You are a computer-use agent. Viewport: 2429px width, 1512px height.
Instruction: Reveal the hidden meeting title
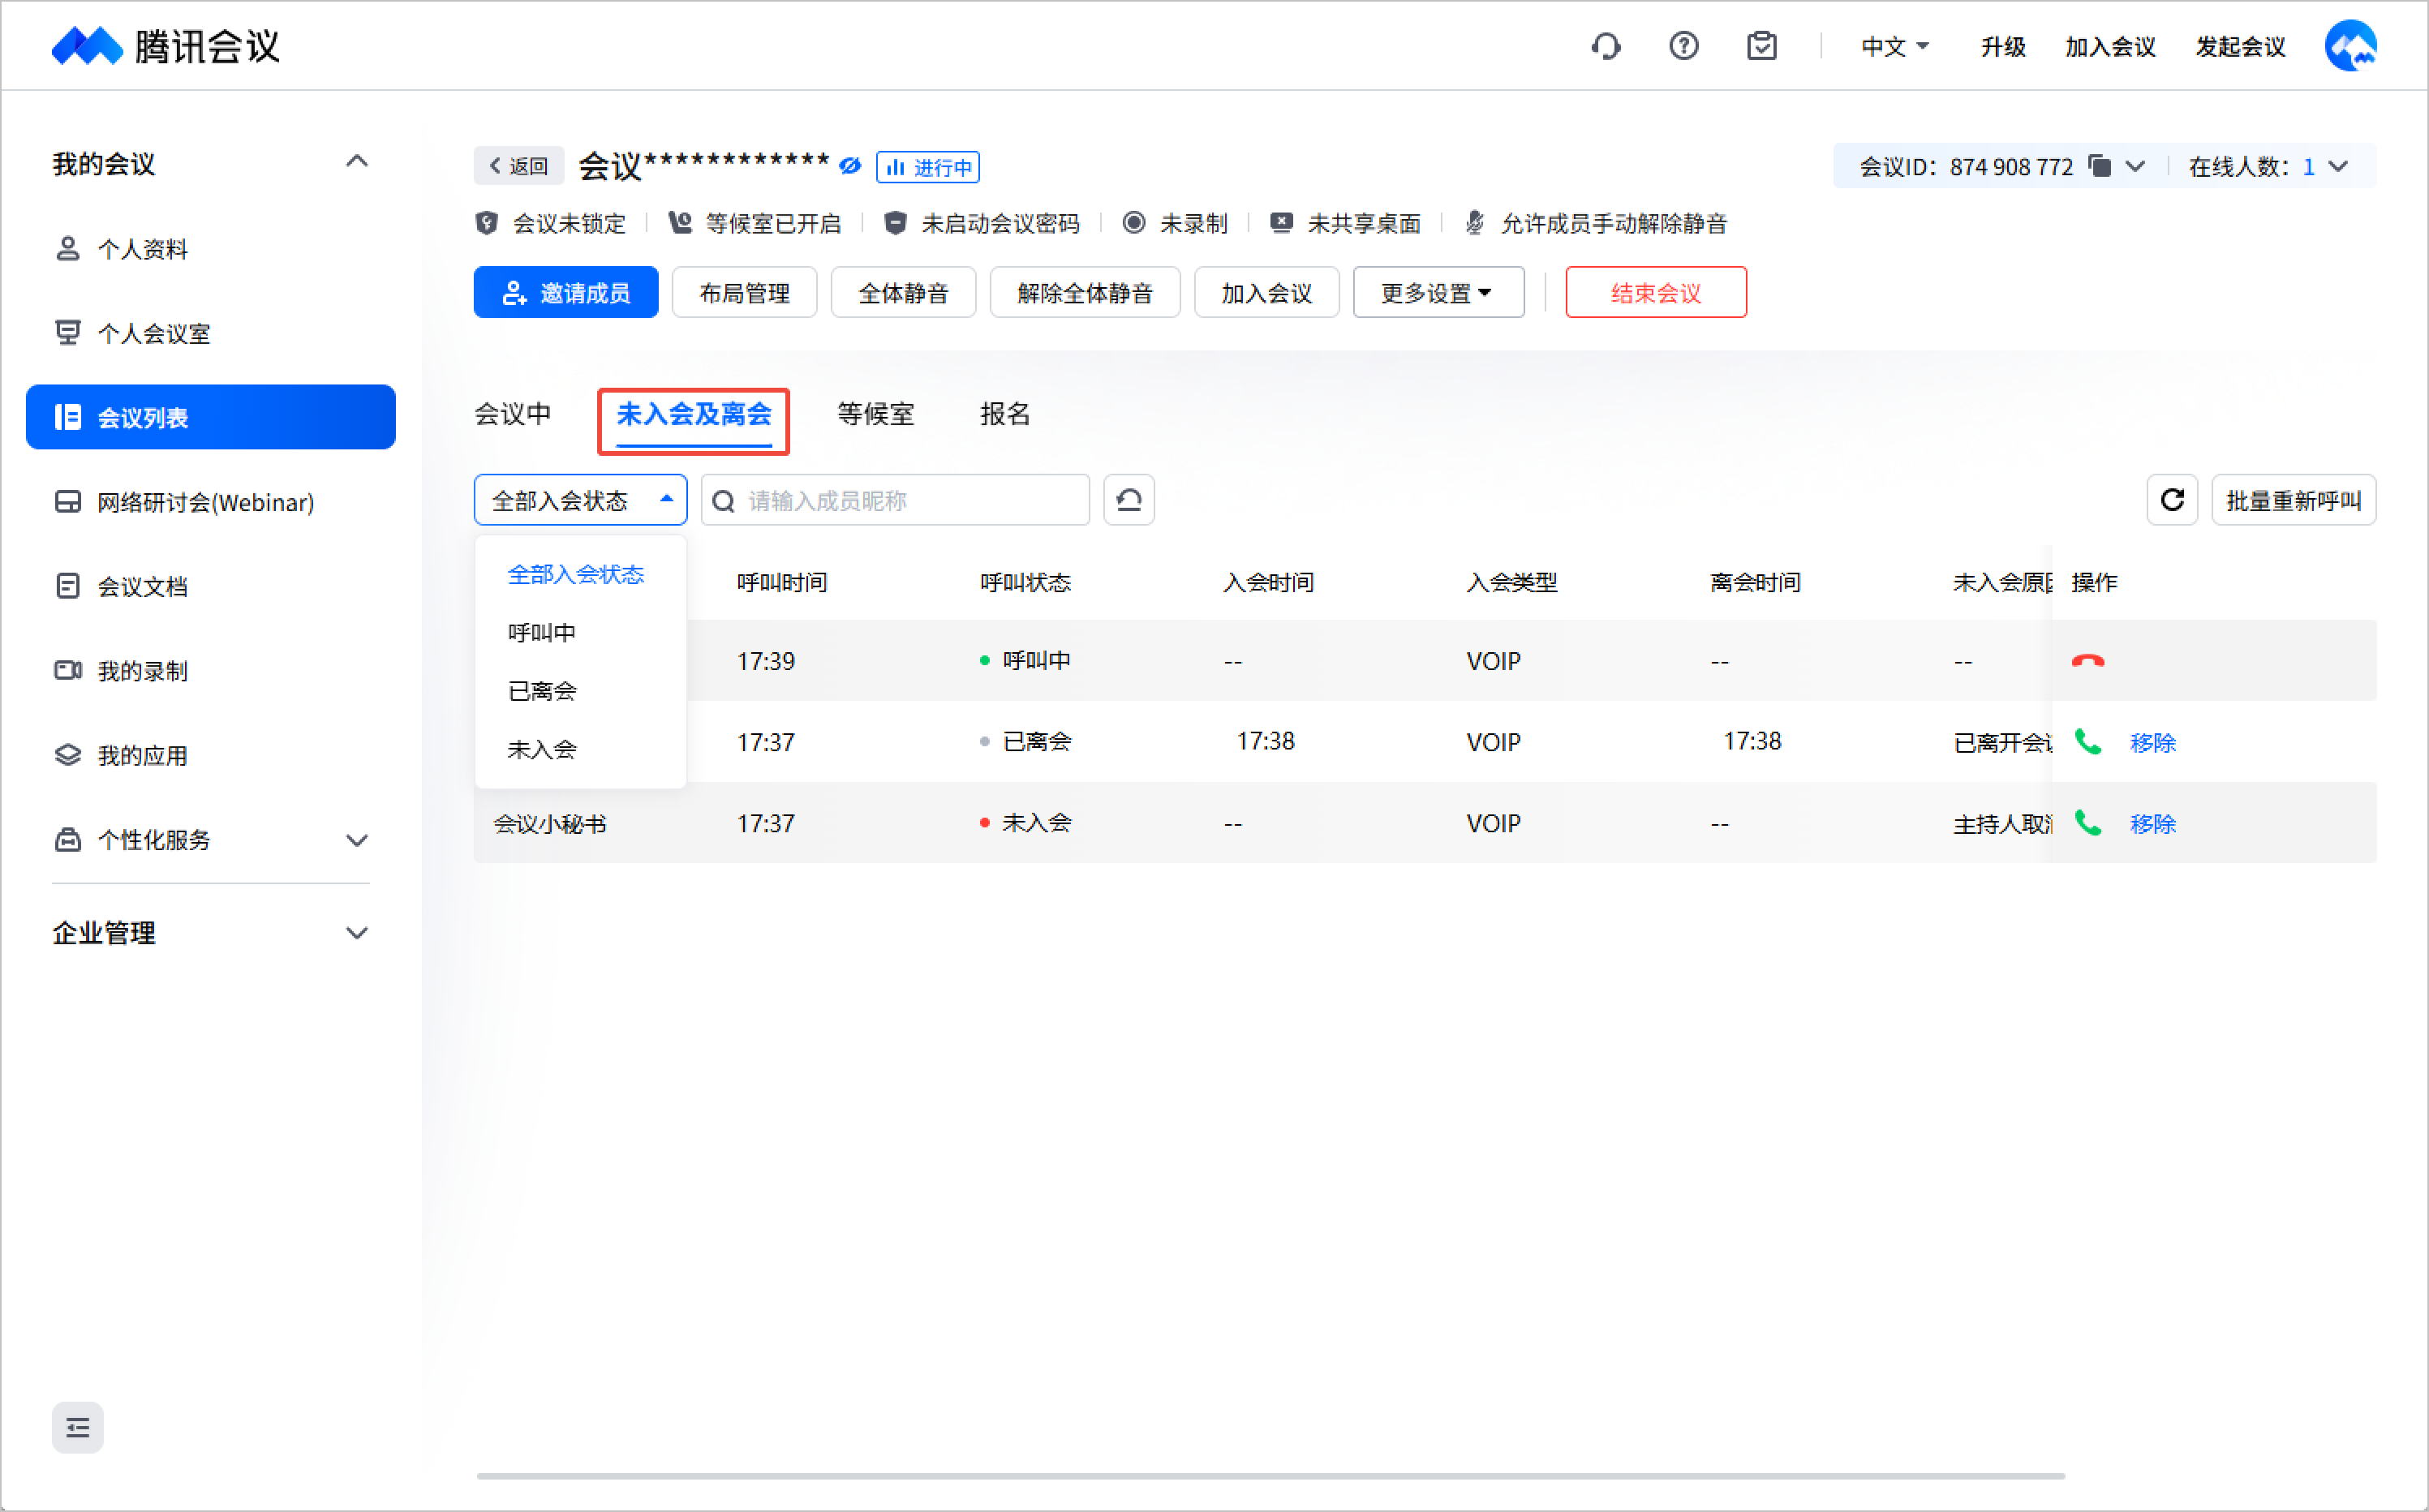[x=850, y=166]
